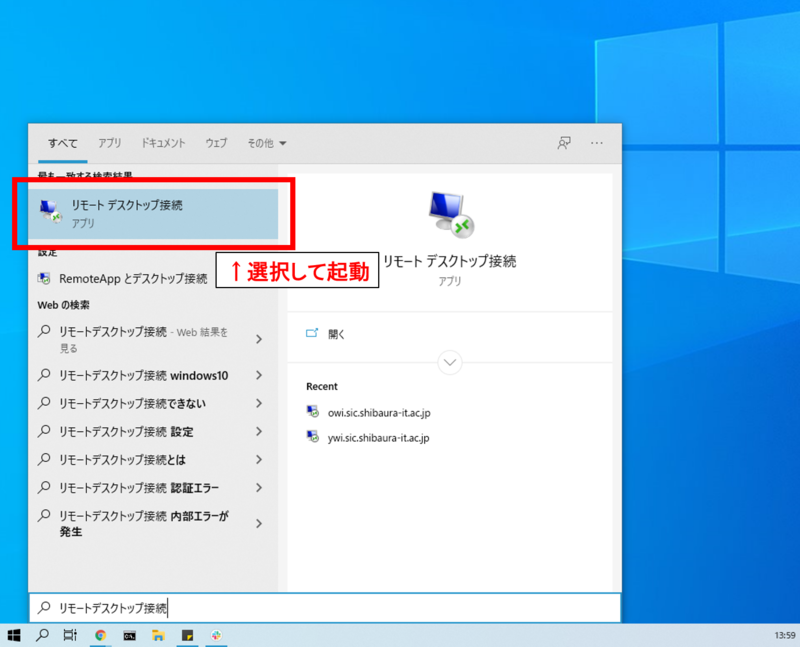Click the icon beside ywi.sic.shibaura-it.ac.jp
The image size is (800, 647).
313,437
